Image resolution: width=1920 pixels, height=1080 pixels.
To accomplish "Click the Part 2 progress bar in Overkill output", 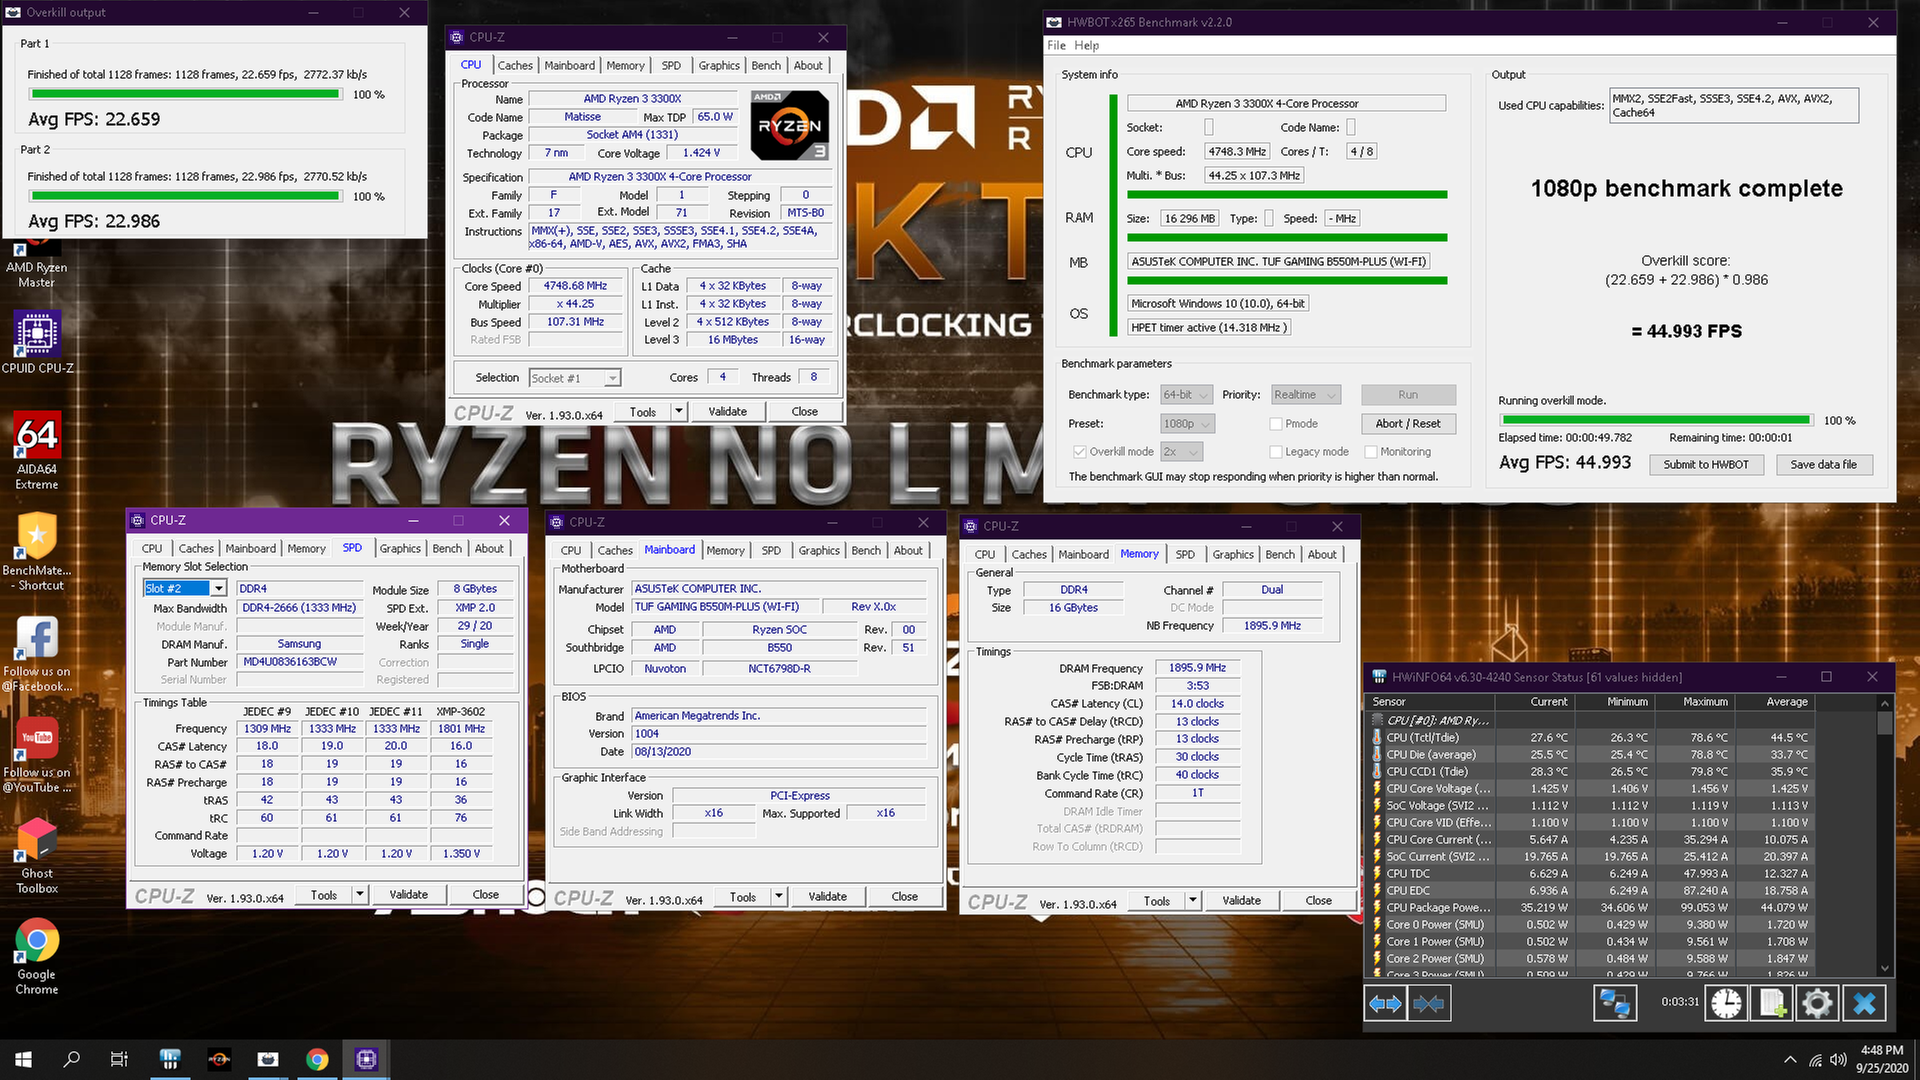I will click(186, 196).
